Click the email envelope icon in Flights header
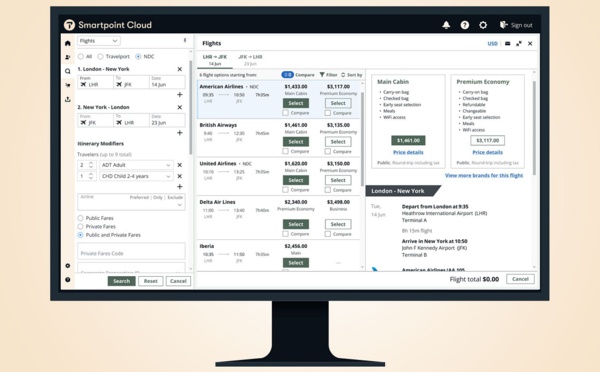 pyautogui.click(x=507, y=44)
